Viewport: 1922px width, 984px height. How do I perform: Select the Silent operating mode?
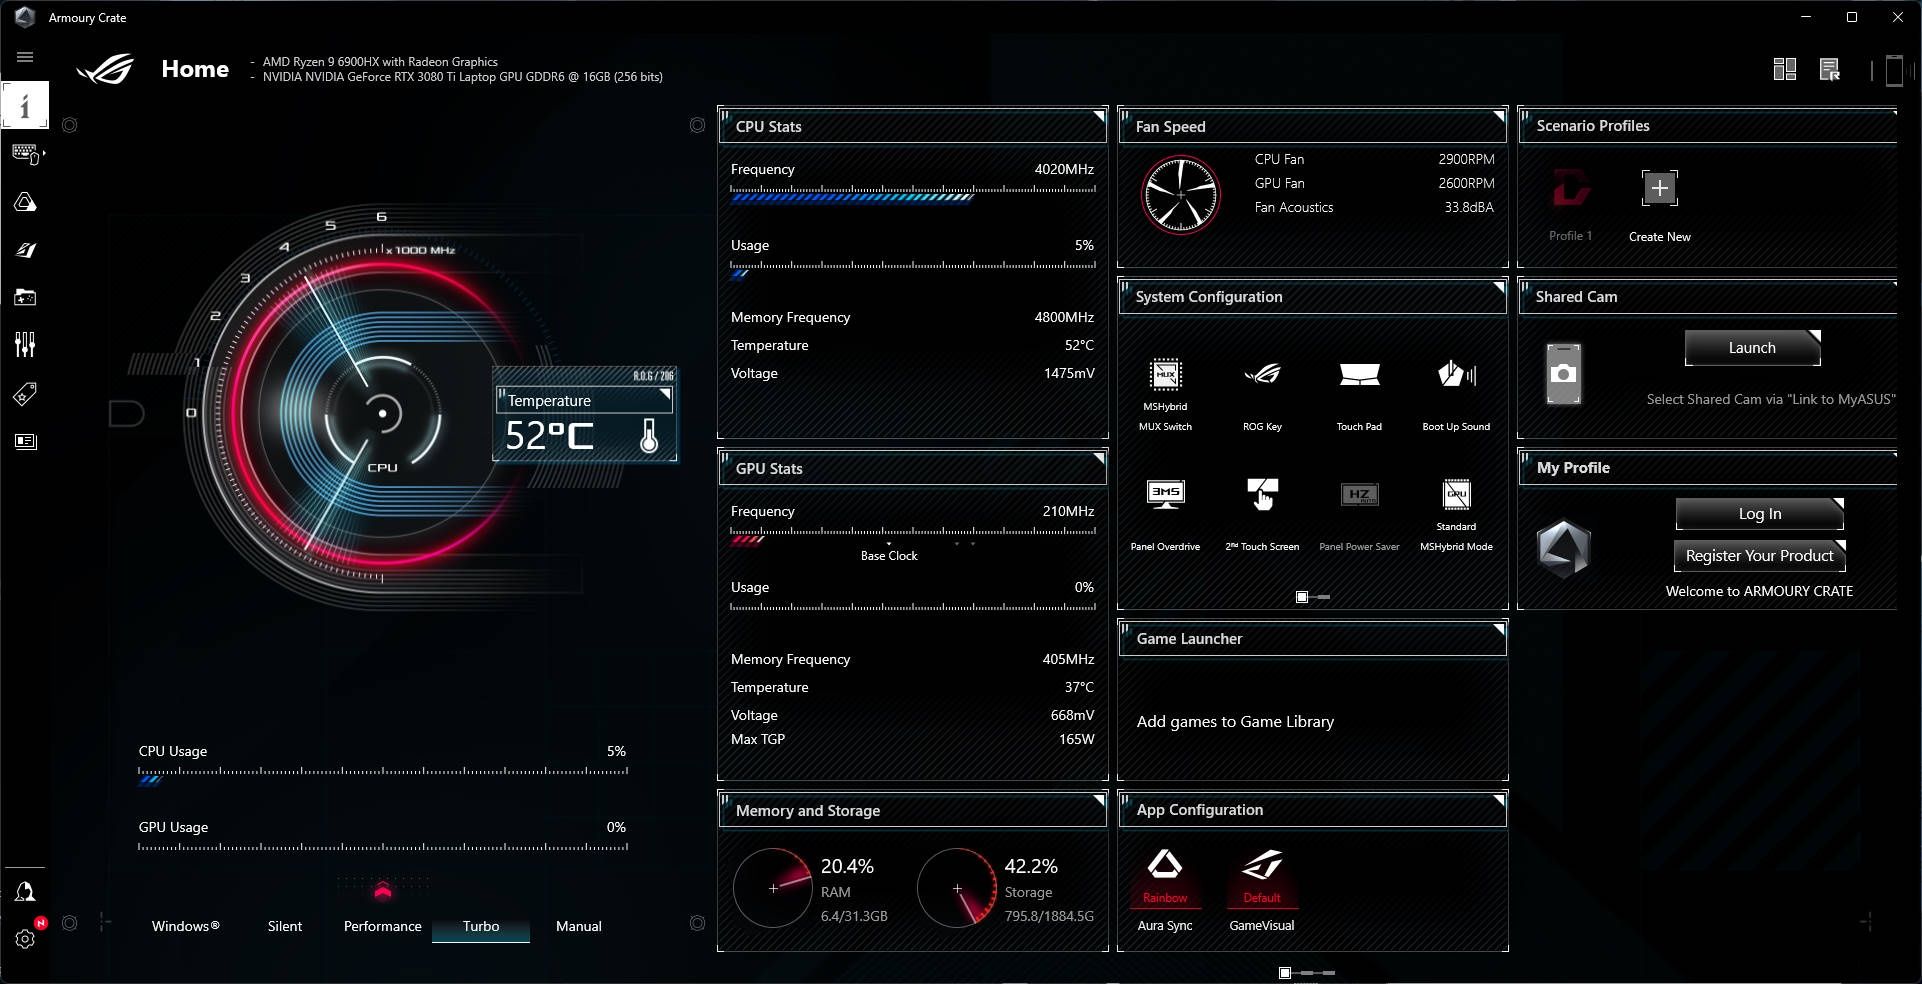coord(285,926)
